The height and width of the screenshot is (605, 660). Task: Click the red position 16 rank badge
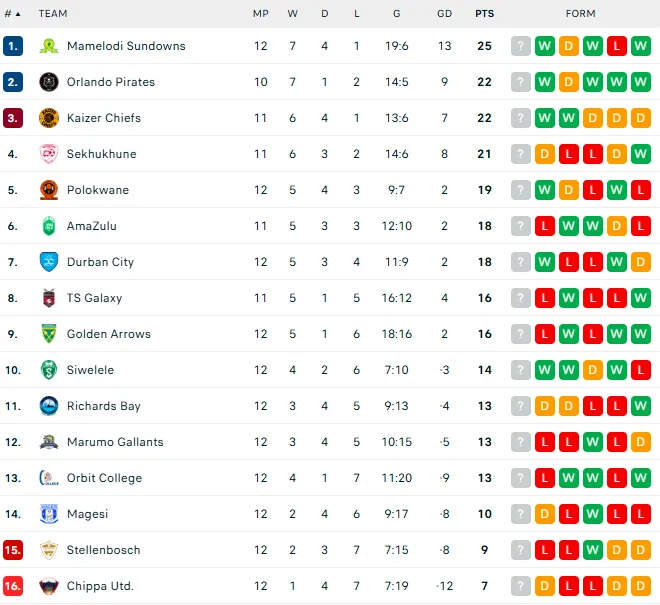(x=13, y=586)
